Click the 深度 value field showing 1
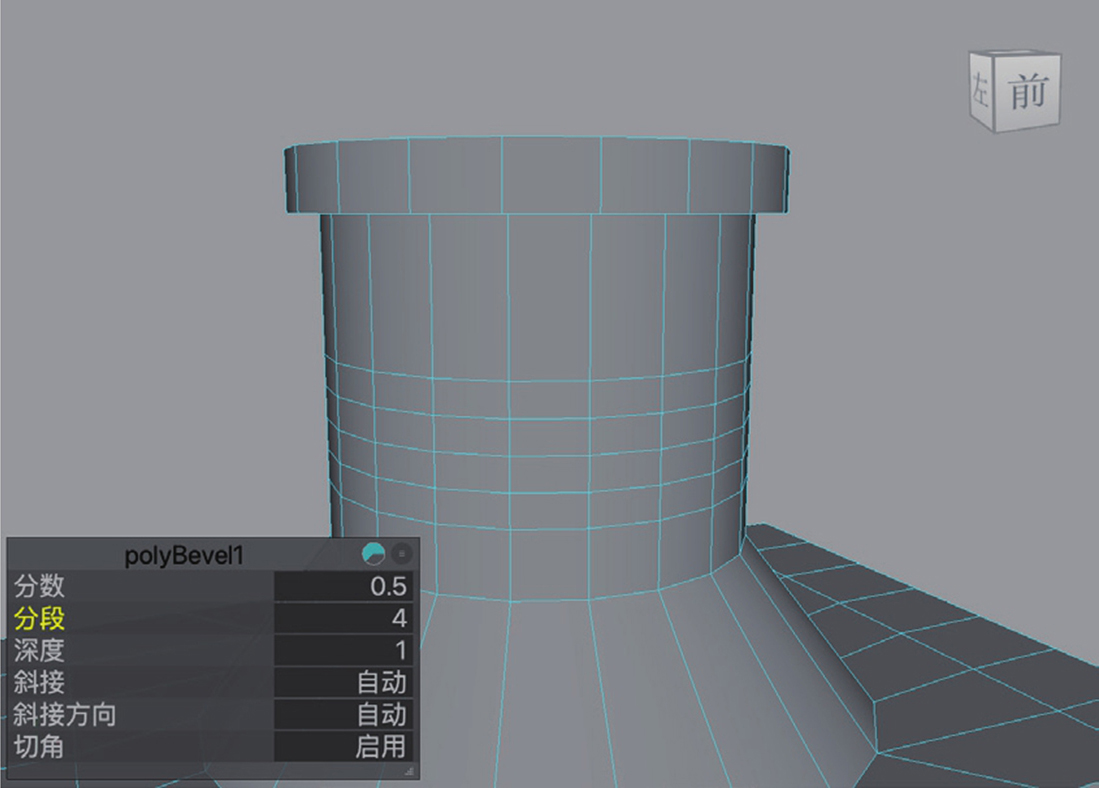Screen dimensions: 1099x788 point(343,651)
